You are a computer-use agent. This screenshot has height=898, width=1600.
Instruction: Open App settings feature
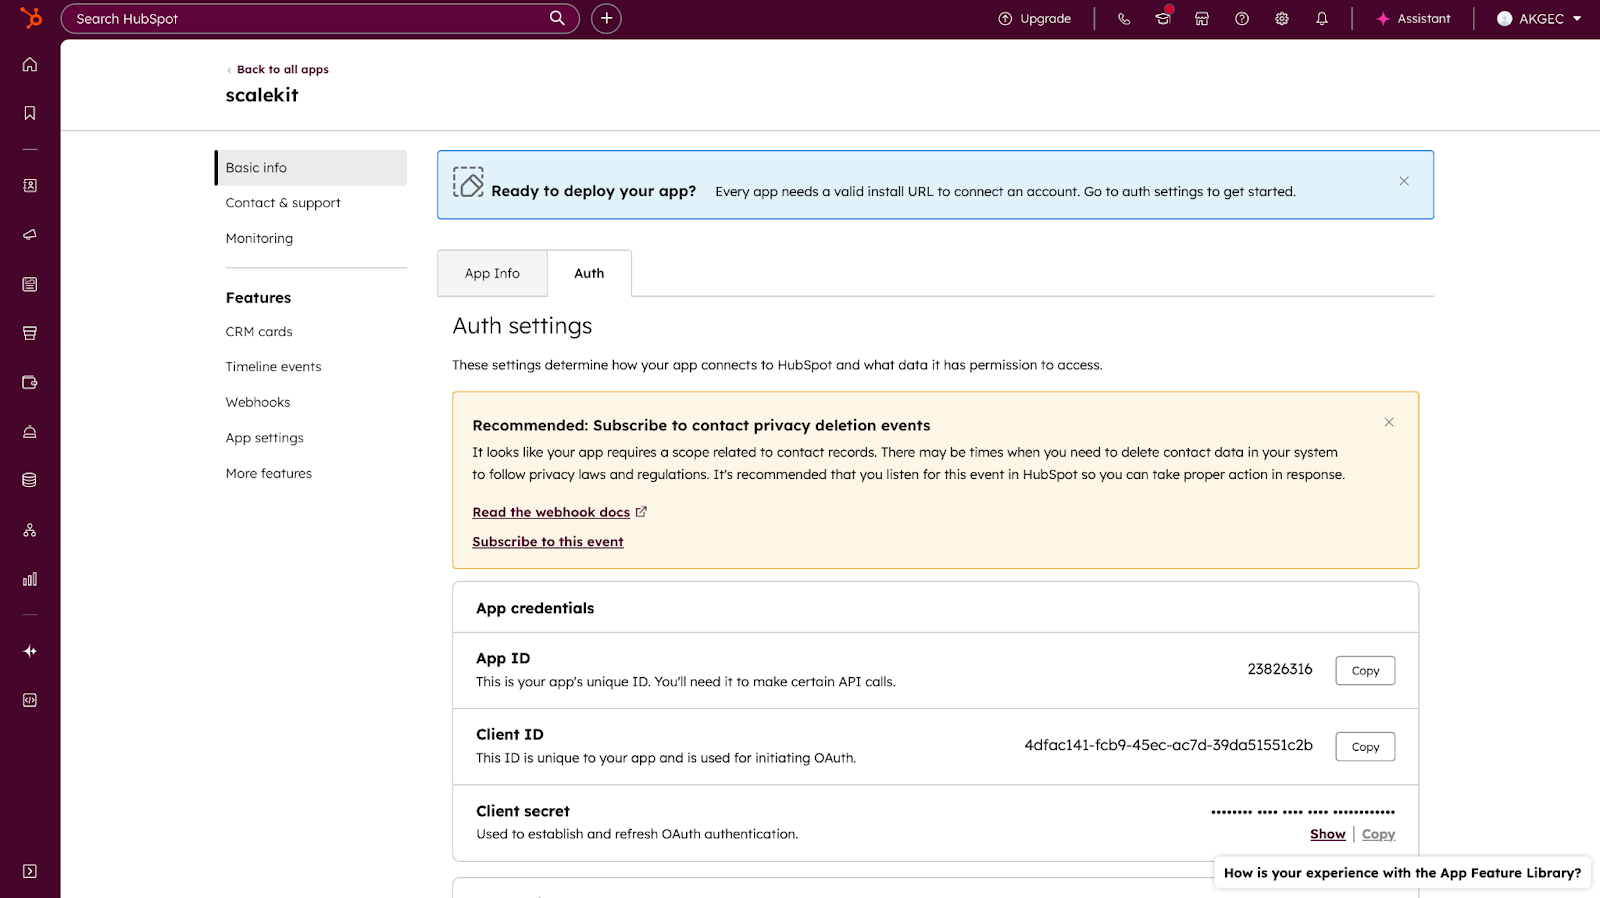coord(264,438)
